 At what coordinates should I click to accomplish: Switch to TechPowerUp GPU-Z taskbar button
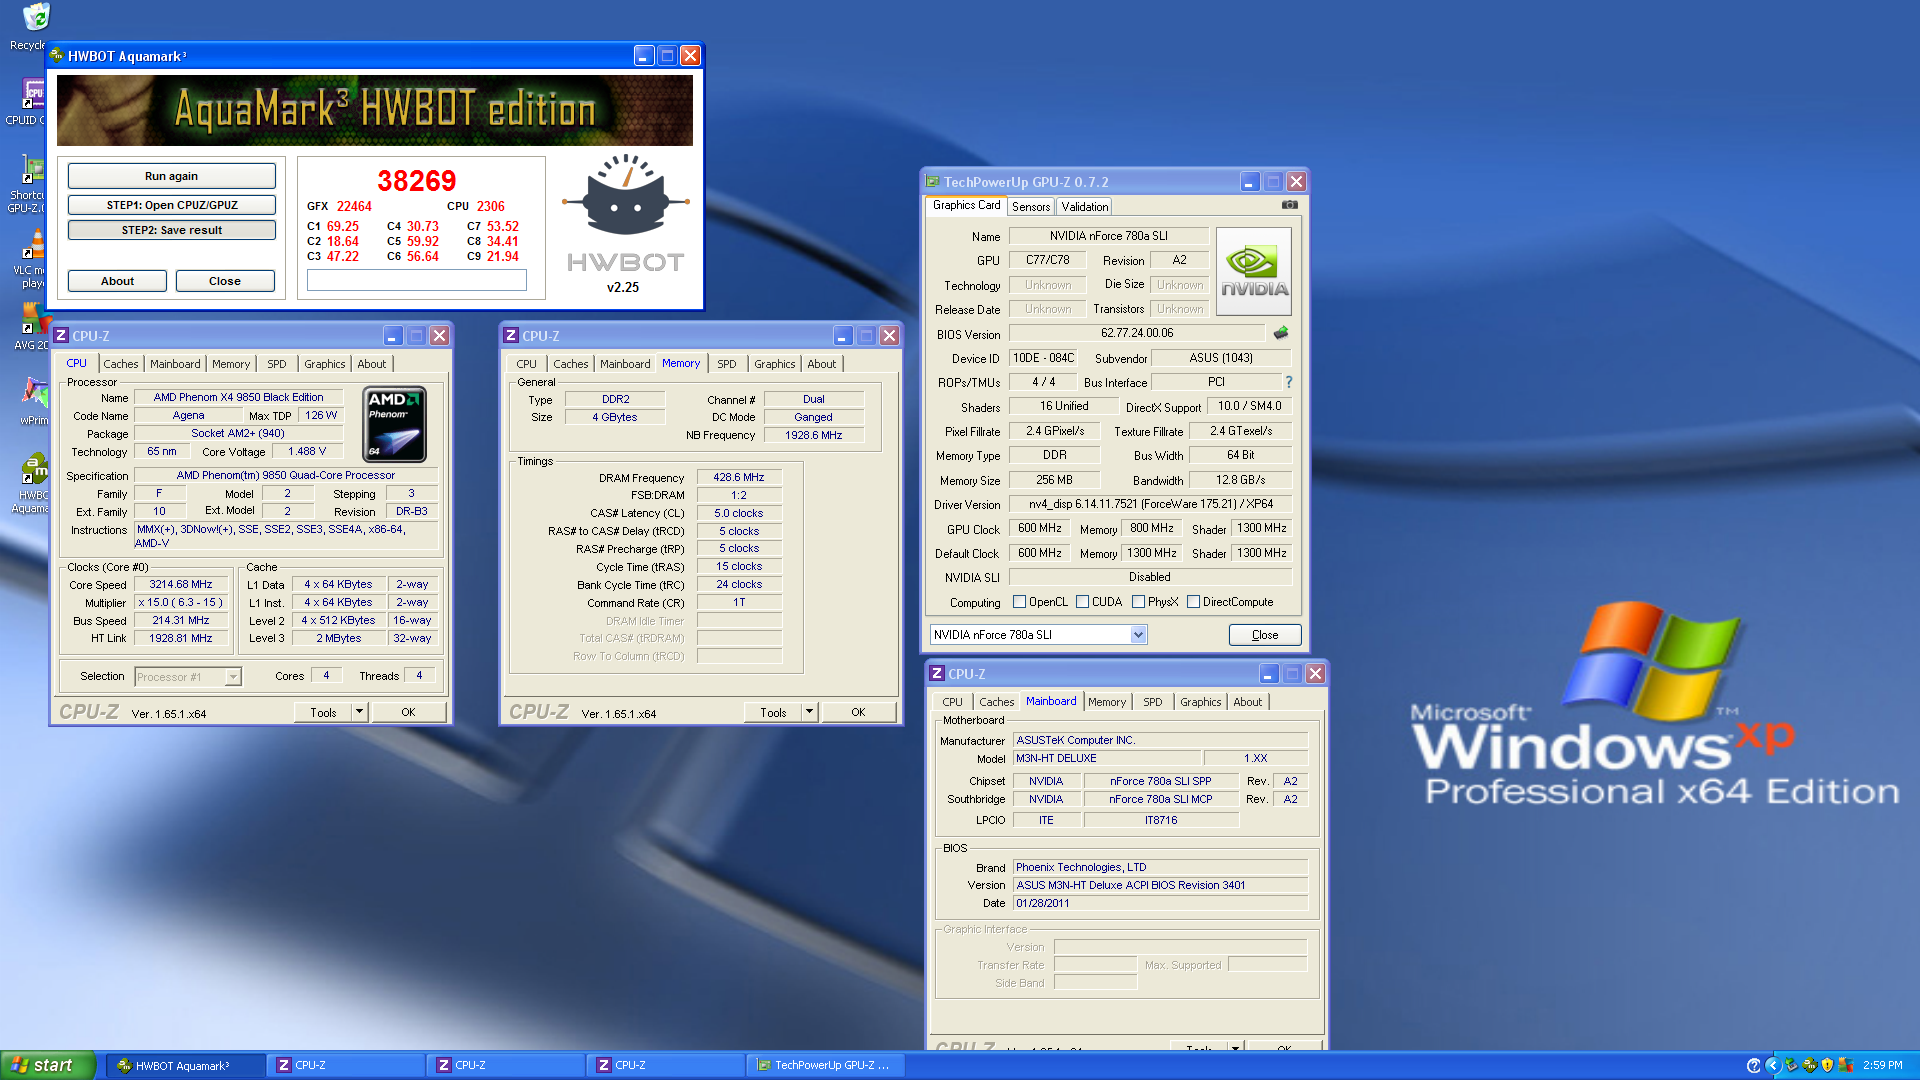[x=825, y=1065]
